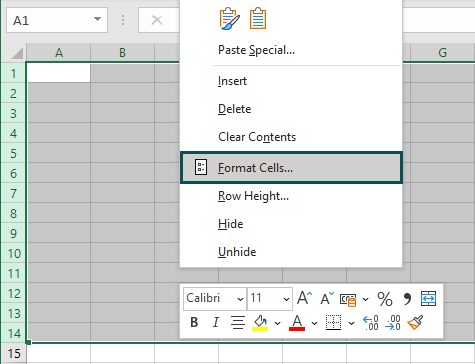Screen dimensions: 475x364
Task: Apply Accounting number format
Action: (348, 299)
